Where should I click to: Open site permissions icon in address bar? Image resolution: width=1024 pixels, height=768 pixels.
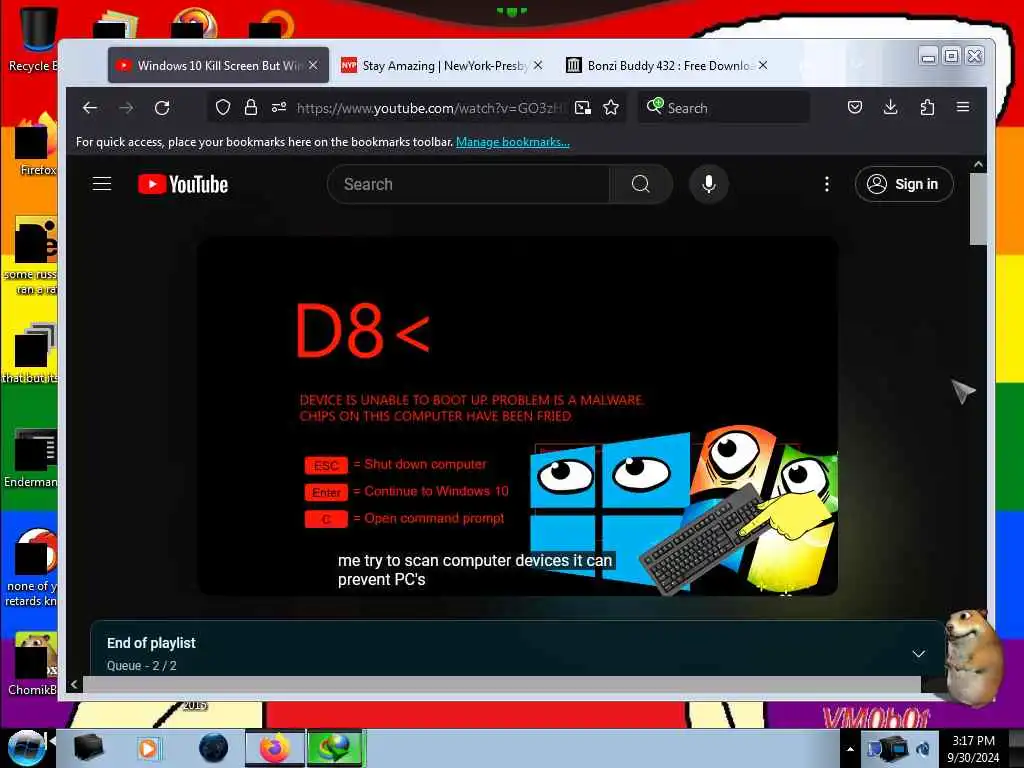(x=279, y=107)
